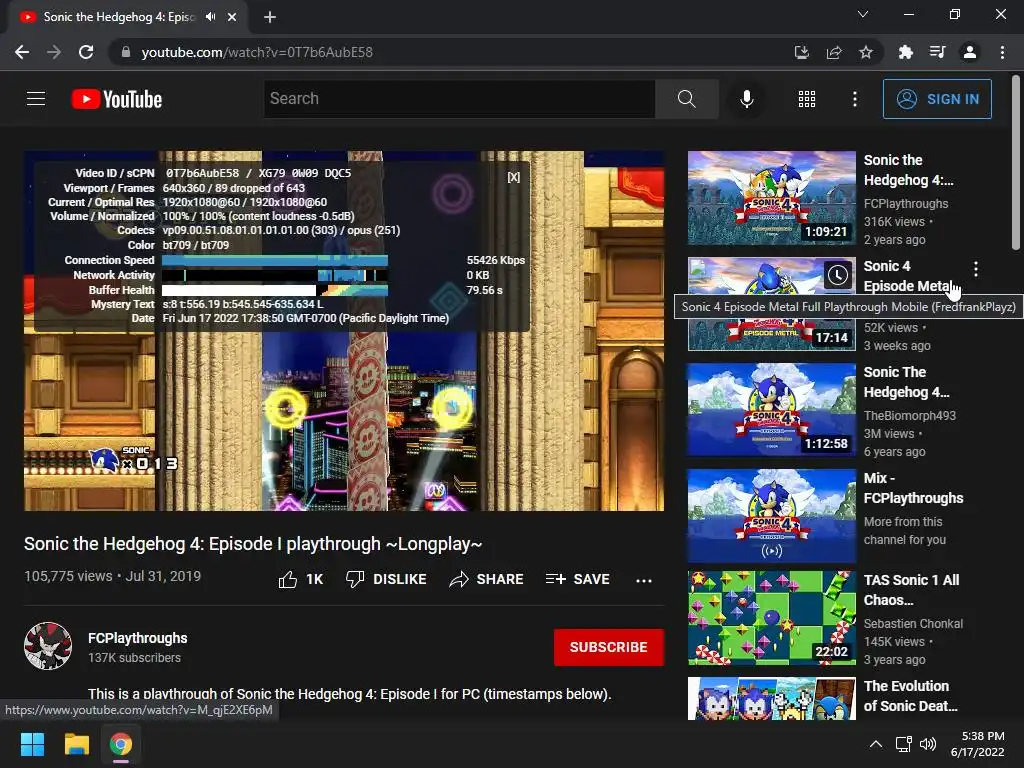Open FCPlaythroughs channel avatar
The width and height of the screenshot is (1024, 768).
pyautogui.click(x=48, y=647)
